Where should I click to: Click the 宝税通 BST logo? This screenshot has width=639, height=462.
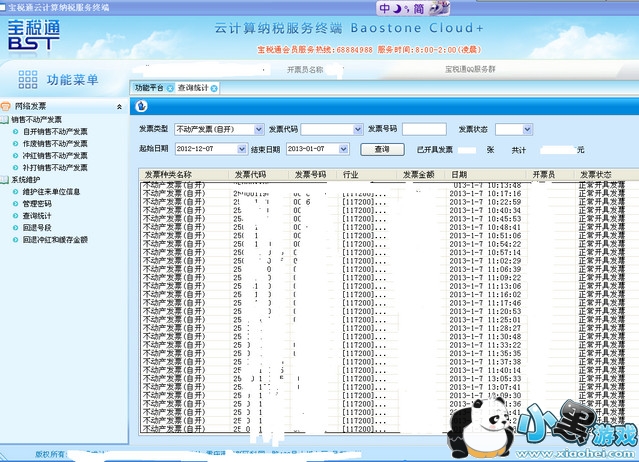(x=33, y=35)
